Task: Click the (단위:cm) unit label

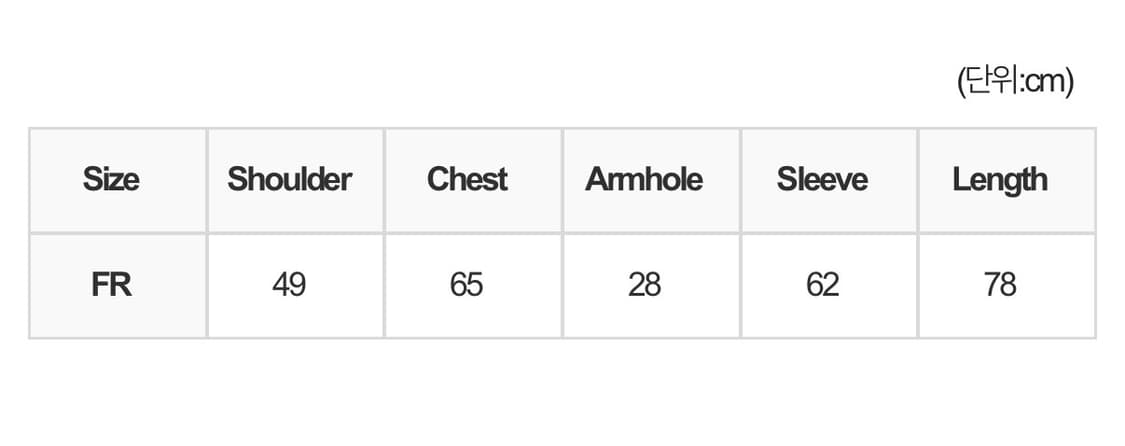Action: (1015, 82)
